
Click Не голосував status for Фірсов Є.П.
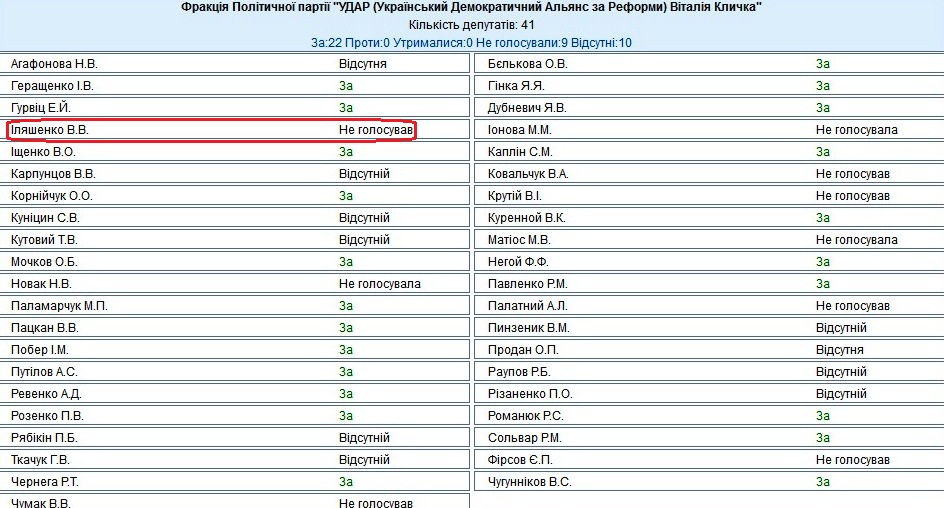tap(853, 460)
